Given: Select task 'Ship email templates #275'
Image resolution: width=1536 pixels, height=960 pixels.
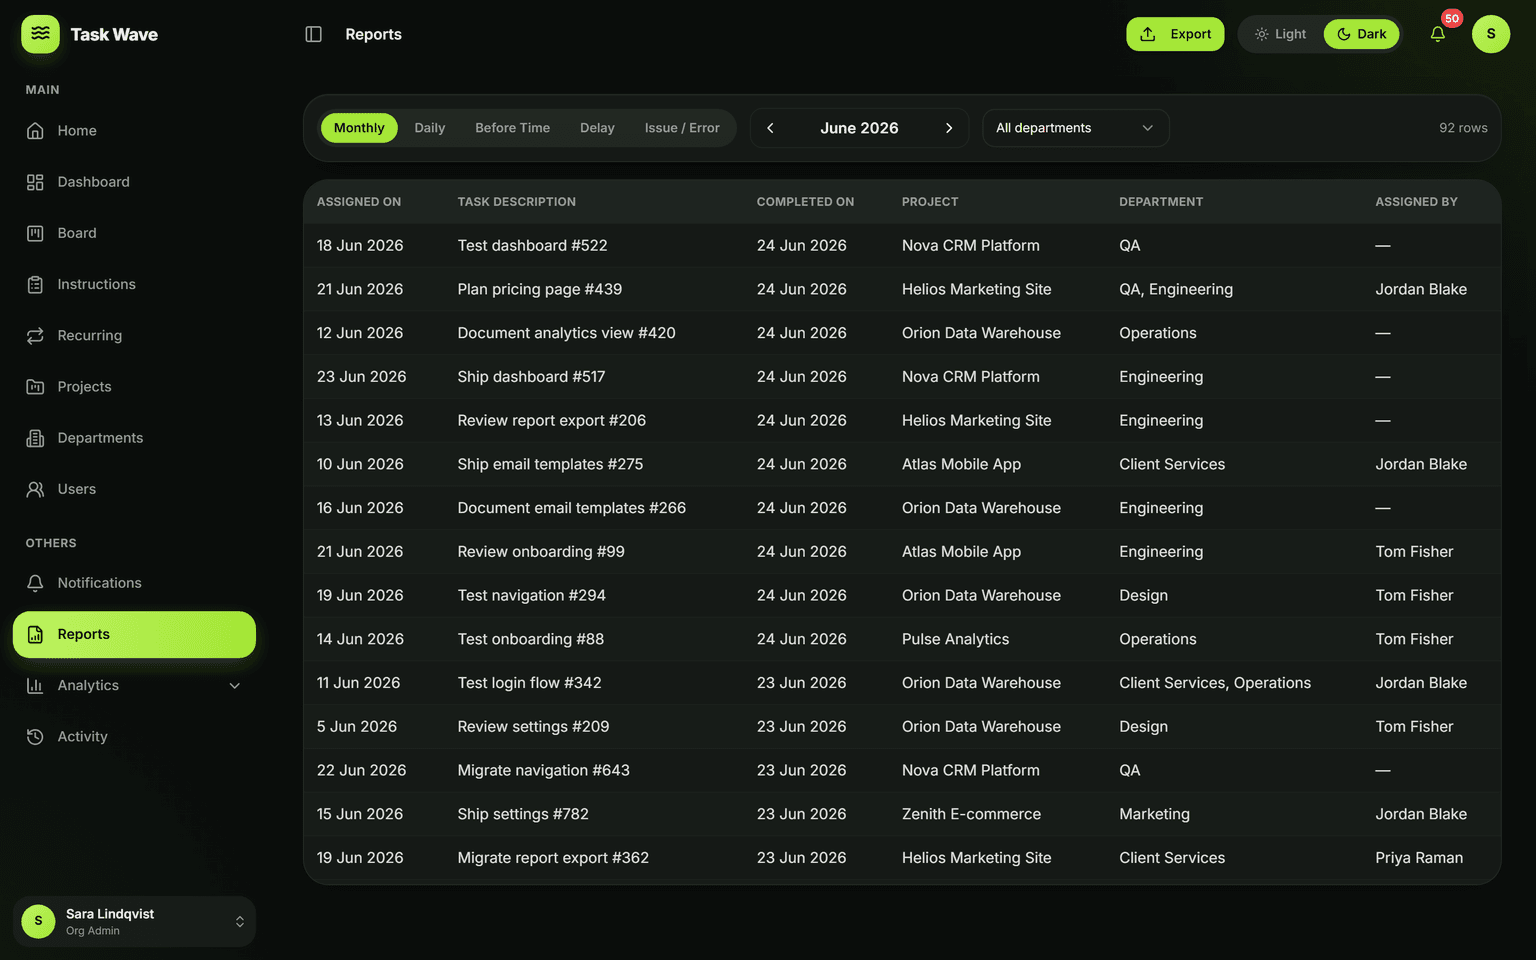Looking at the screenshot, I should tap(550, 464).
